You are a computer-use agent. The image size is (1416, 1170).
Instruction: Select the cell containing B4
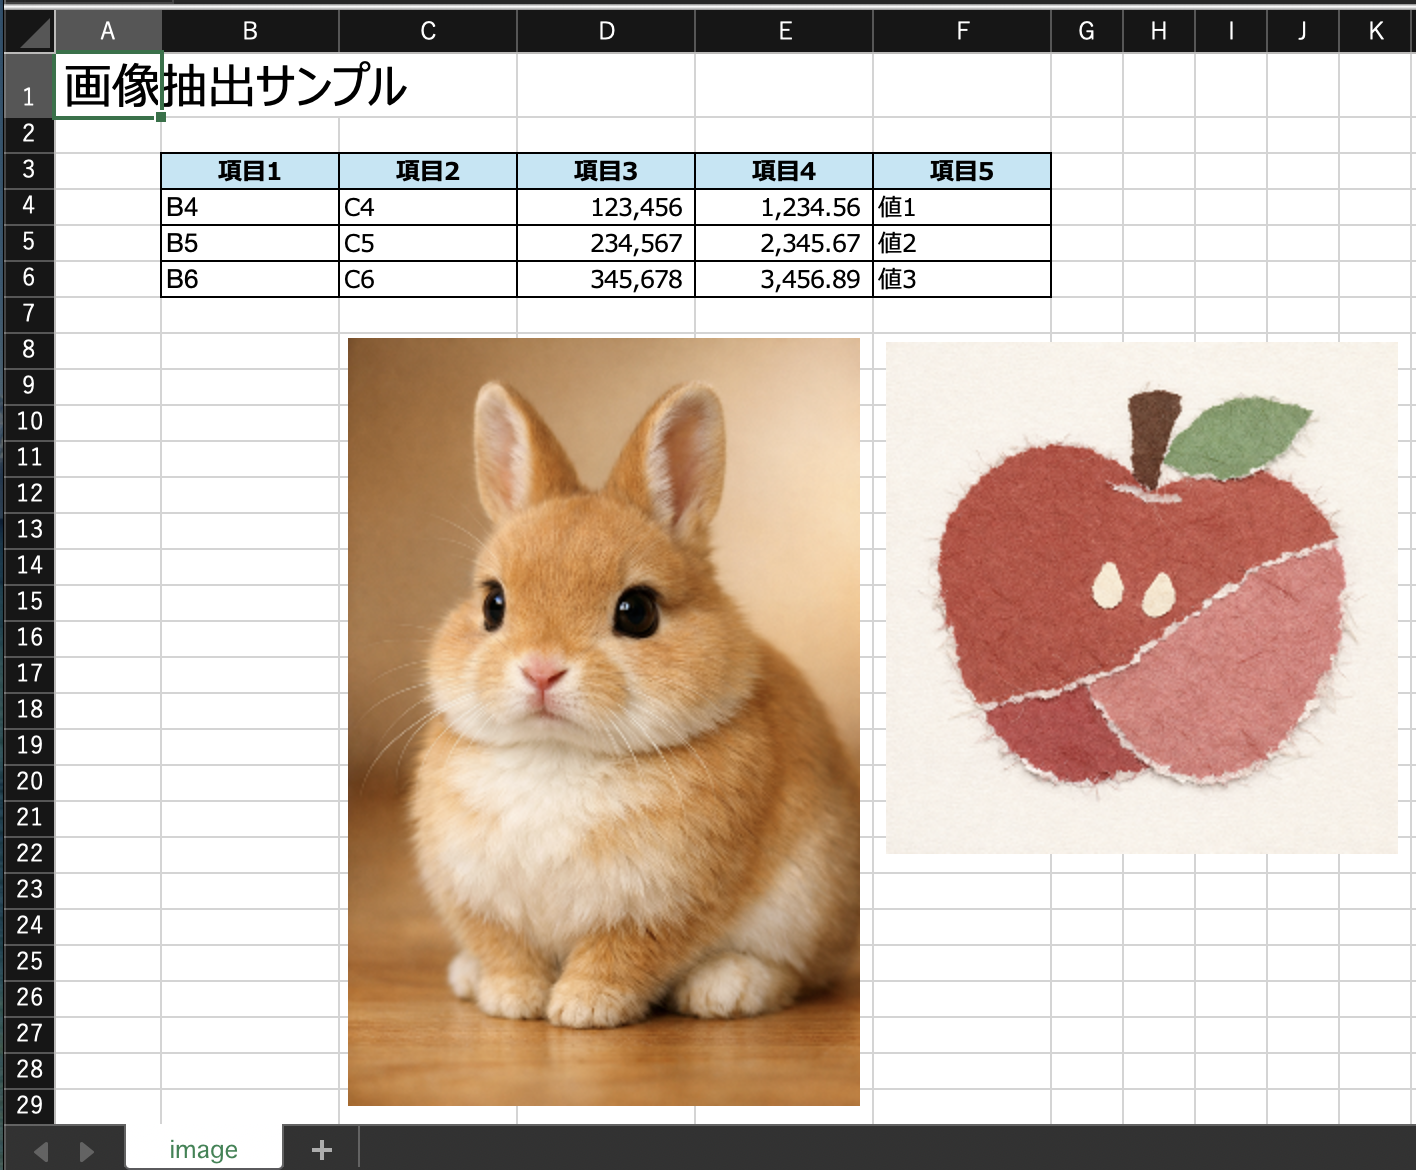(x=249, y=206)
